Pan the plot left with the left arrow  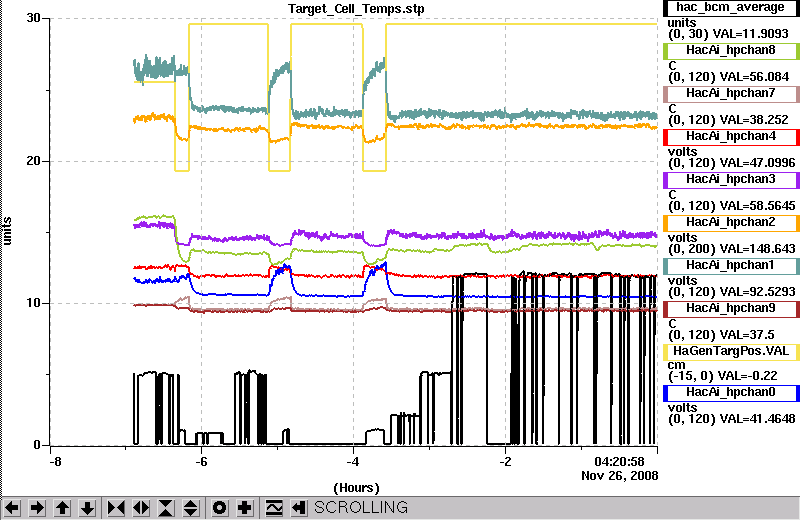[x=12, y=508]
